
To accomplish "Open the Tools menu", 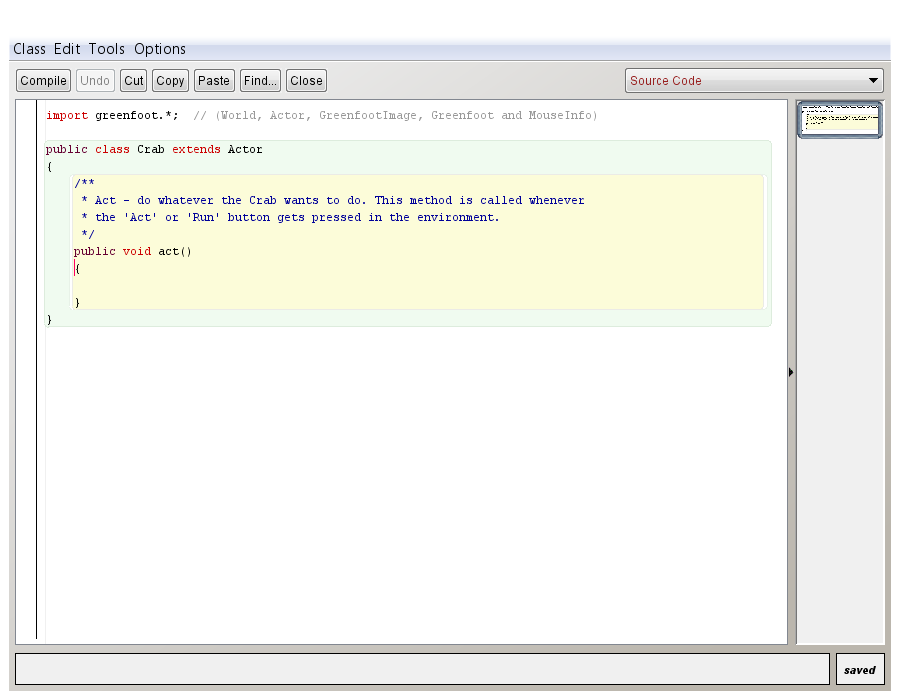I will coord(107,49).
